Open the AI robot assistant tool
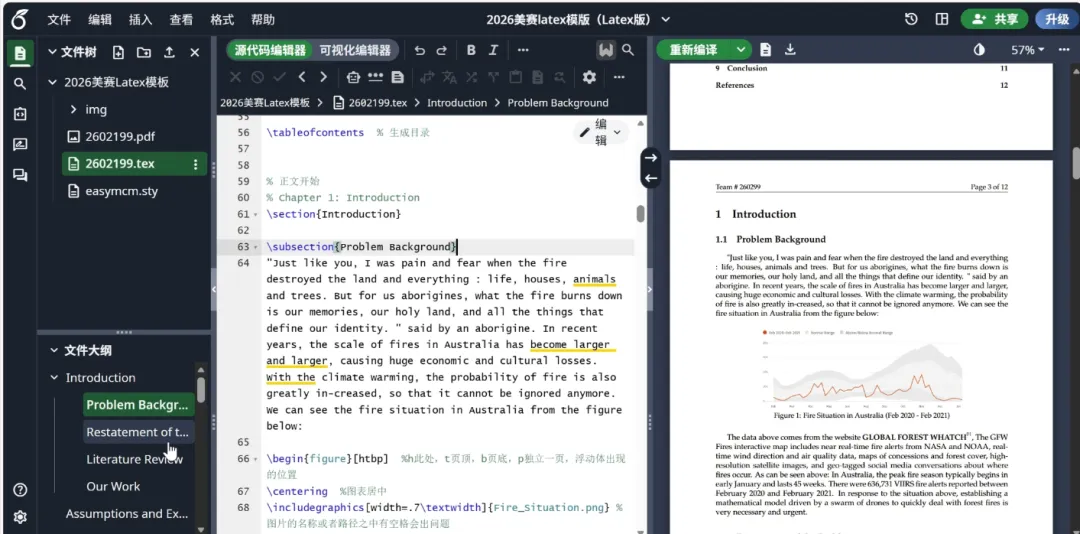The width and height of the screenshot is (1080, 534). 353,77
